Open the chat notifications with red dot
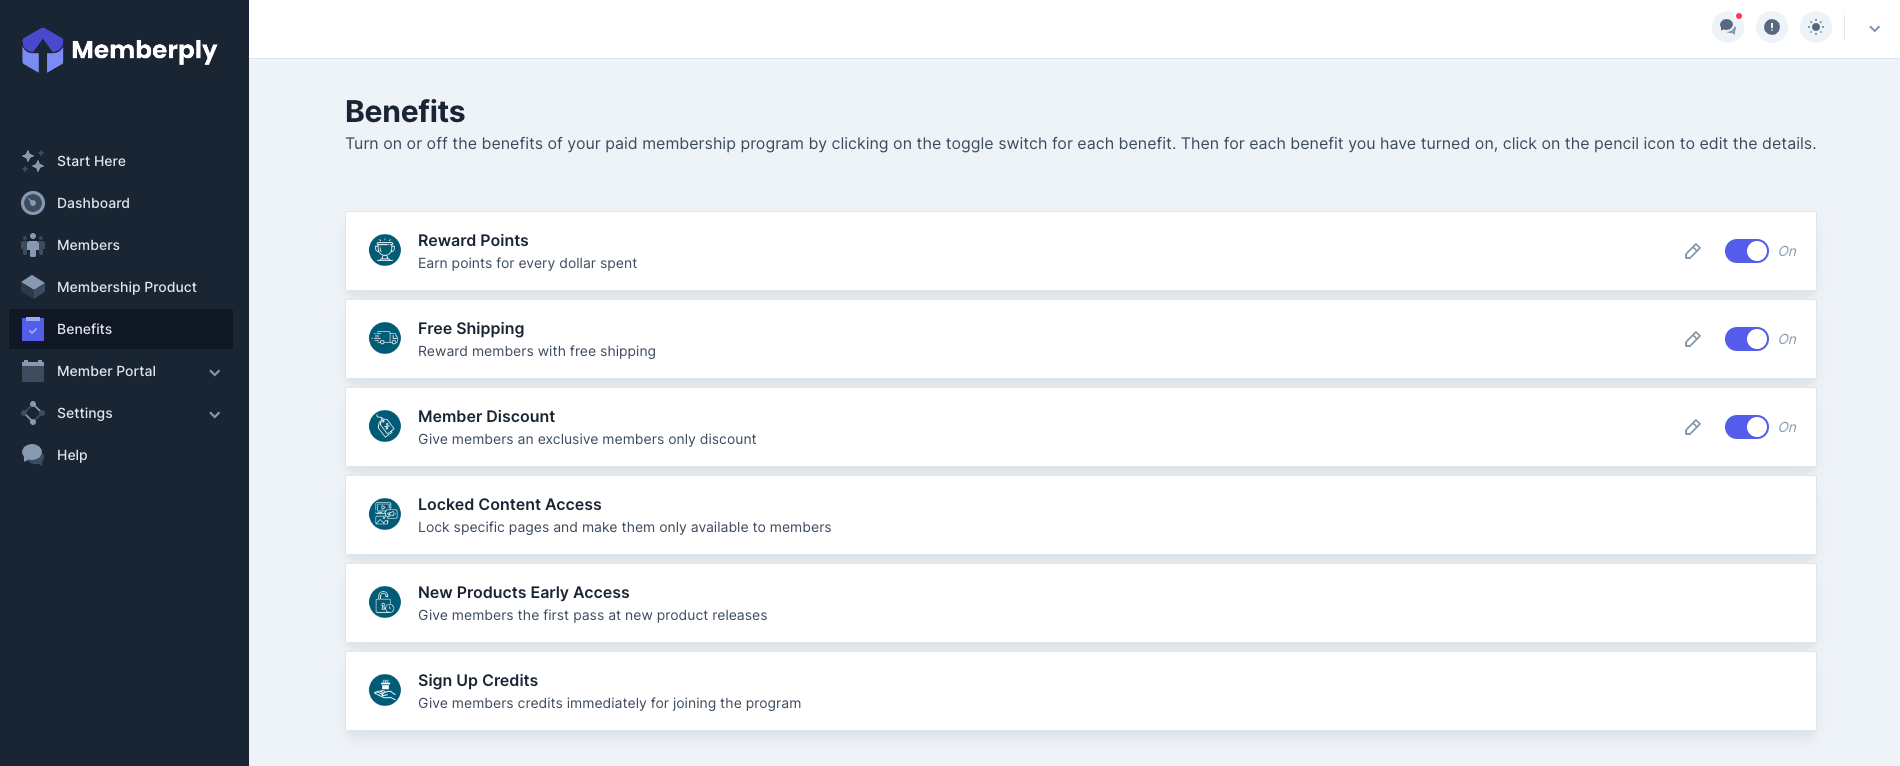This screenshot has height=766, width=1900. coord(1727,27)
